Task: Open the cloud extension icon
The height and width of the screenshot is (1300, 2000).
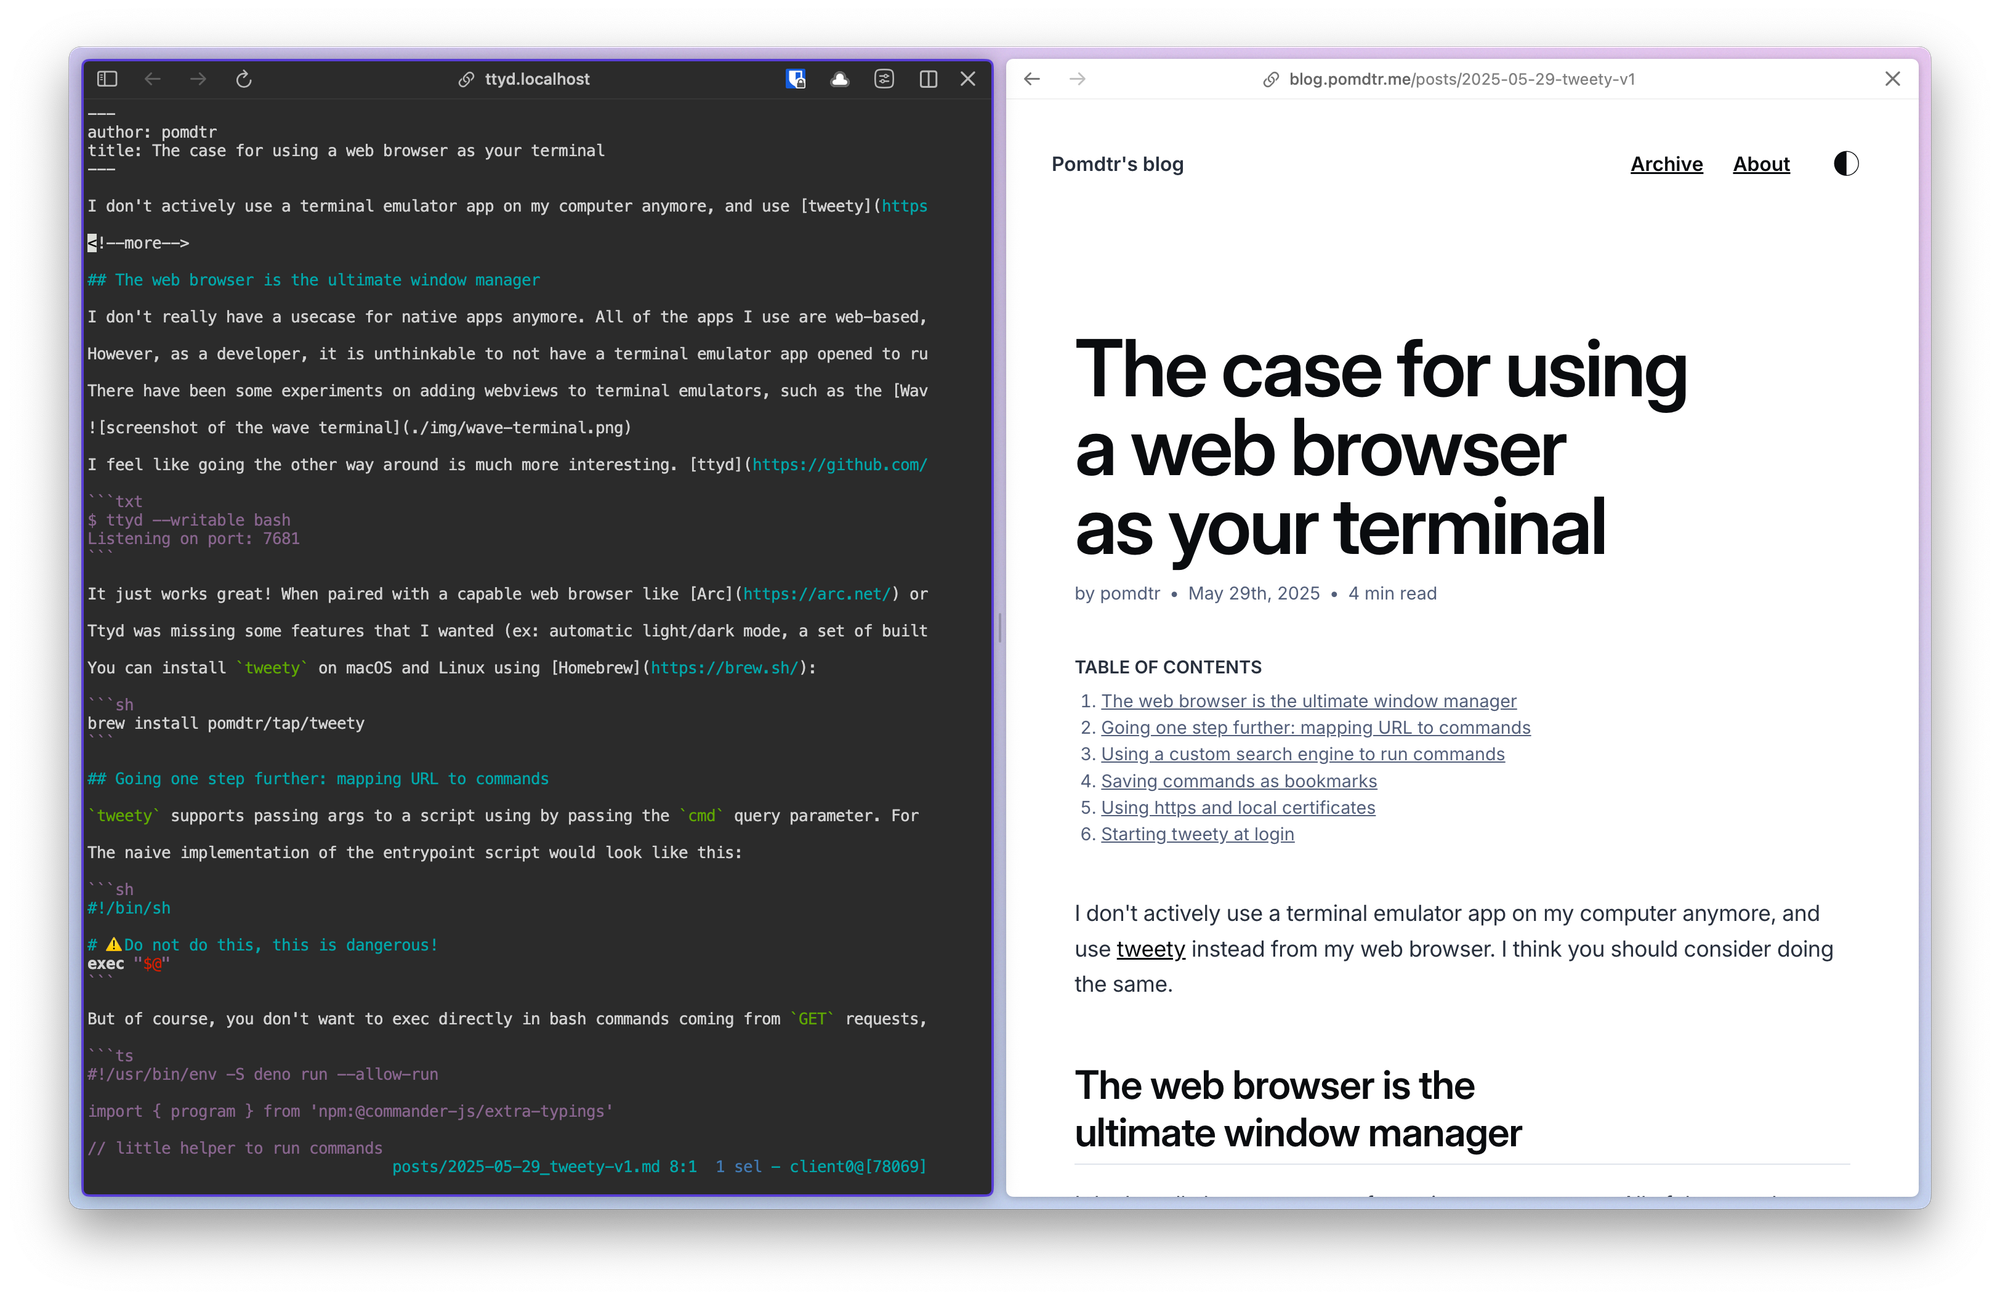Action: [x=840, y=79]
